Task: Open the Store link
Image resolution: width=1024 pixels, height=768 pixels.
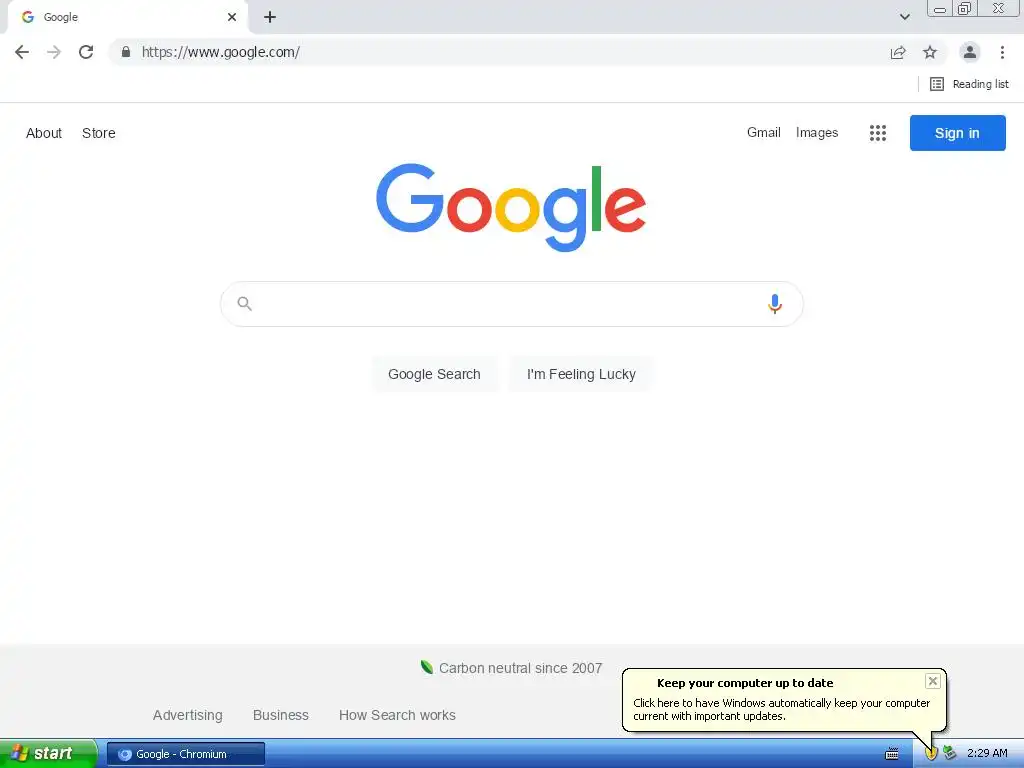Action: click(x=99, y=133)
